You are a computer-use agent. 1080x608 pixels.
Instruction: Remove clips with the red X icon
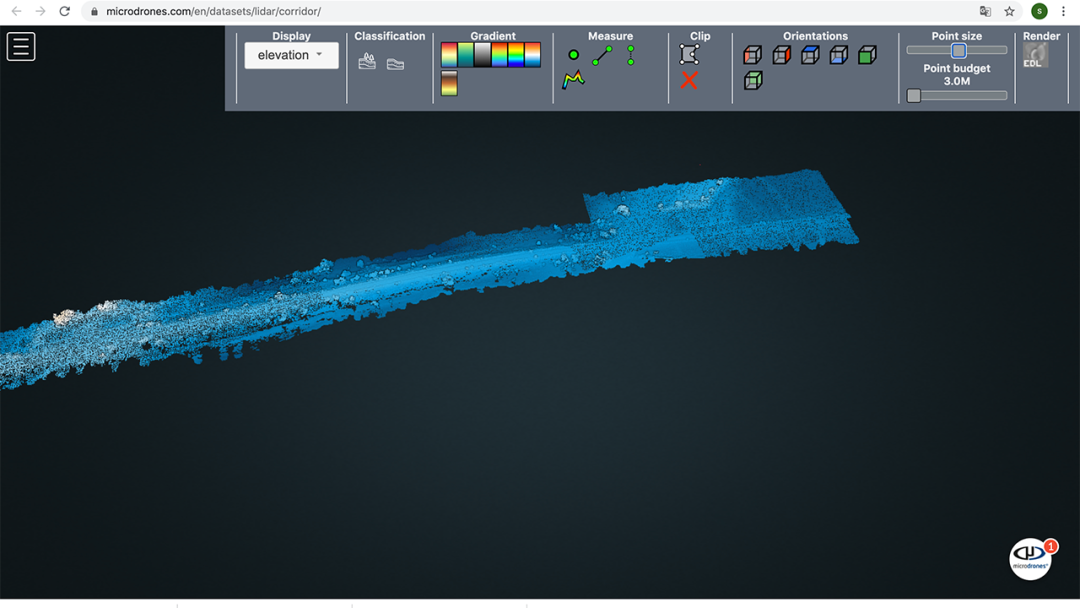pyautogui.click(x=689, y=80)
